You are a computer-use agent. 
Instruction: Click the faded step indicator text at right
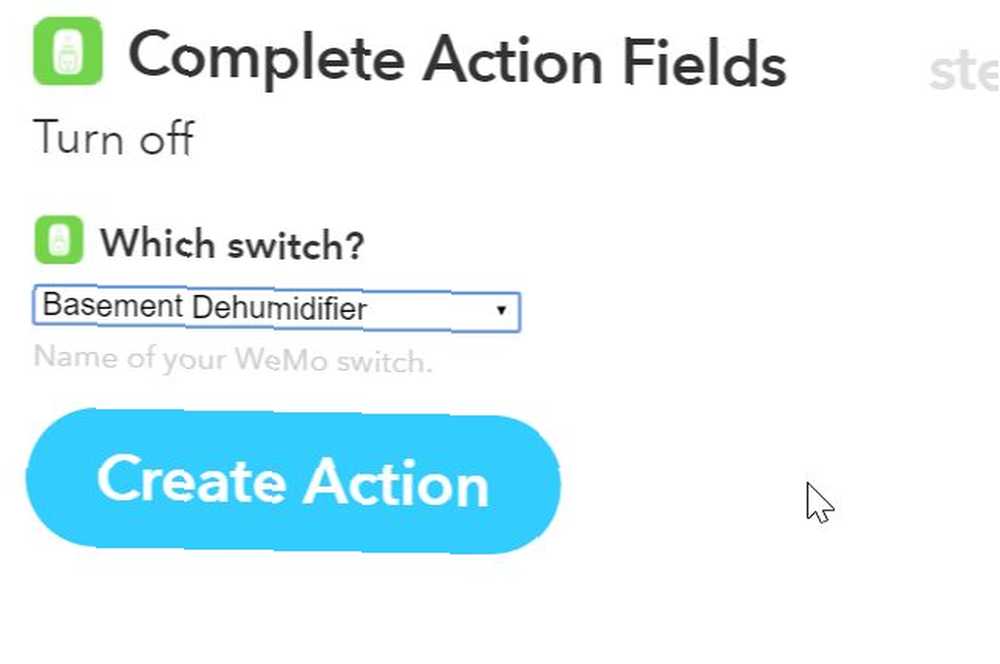[964, 72]
